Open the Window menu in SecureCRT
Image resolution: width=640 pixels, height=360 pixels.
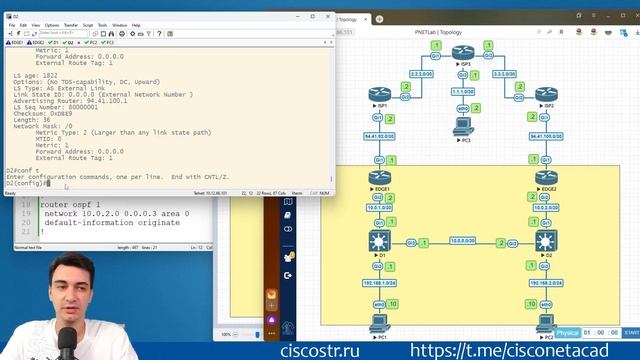tap(120, 25)
